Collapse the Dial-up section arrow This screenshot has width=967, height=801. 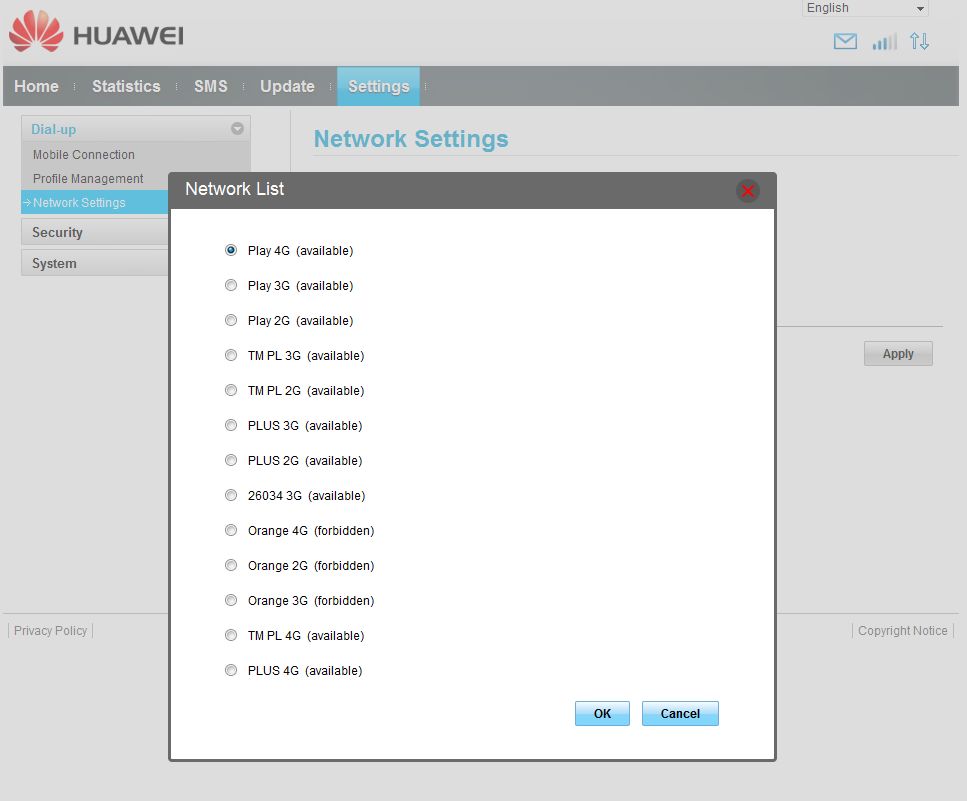coord(237,129)
